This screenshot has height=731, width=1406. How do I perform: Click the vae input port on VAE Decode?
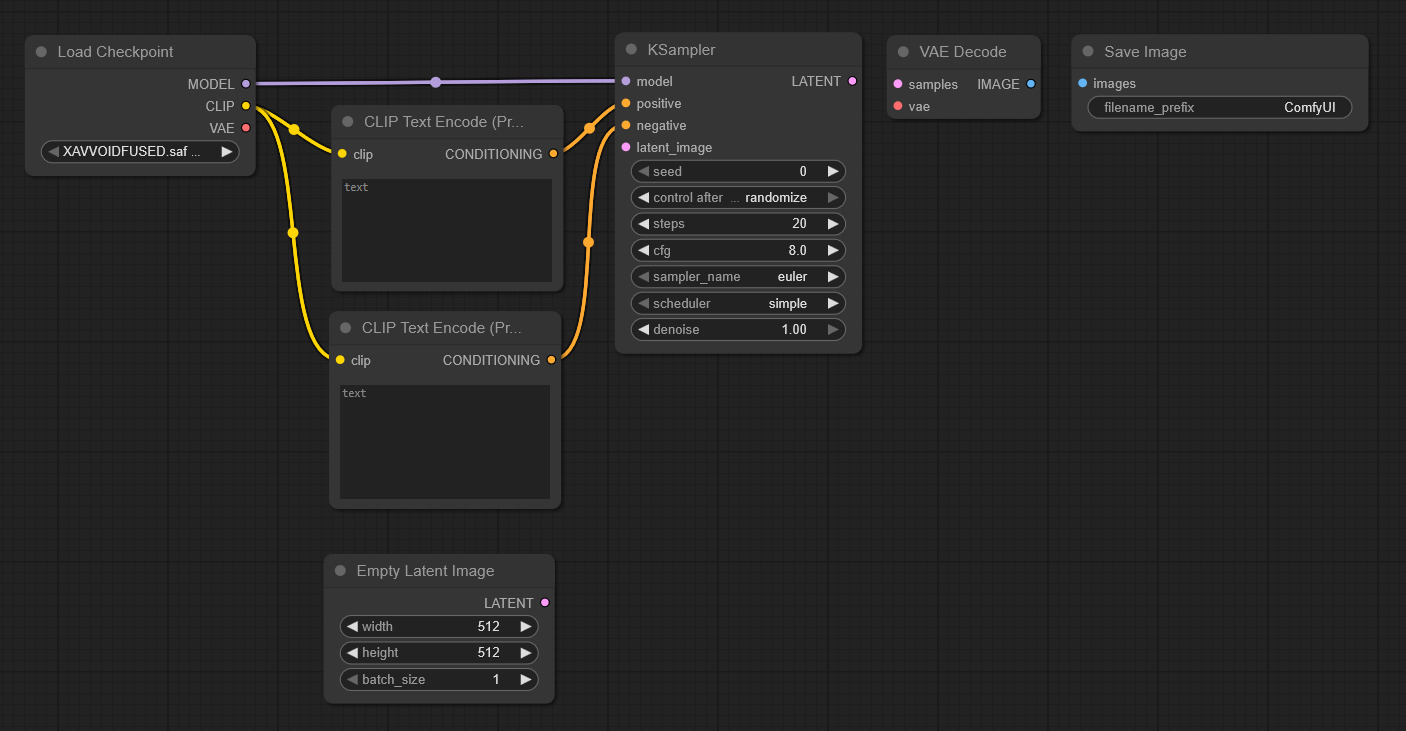pos(898,106)
